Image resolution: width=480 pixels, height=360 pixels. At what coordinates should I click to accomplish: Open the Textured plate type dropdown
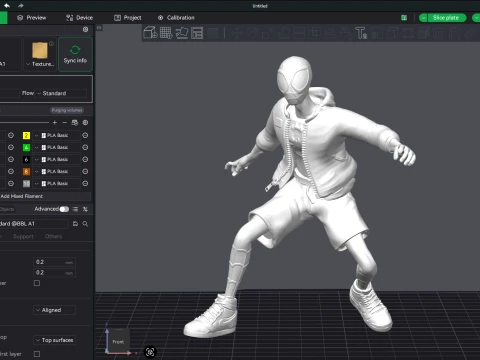point(40,64)
